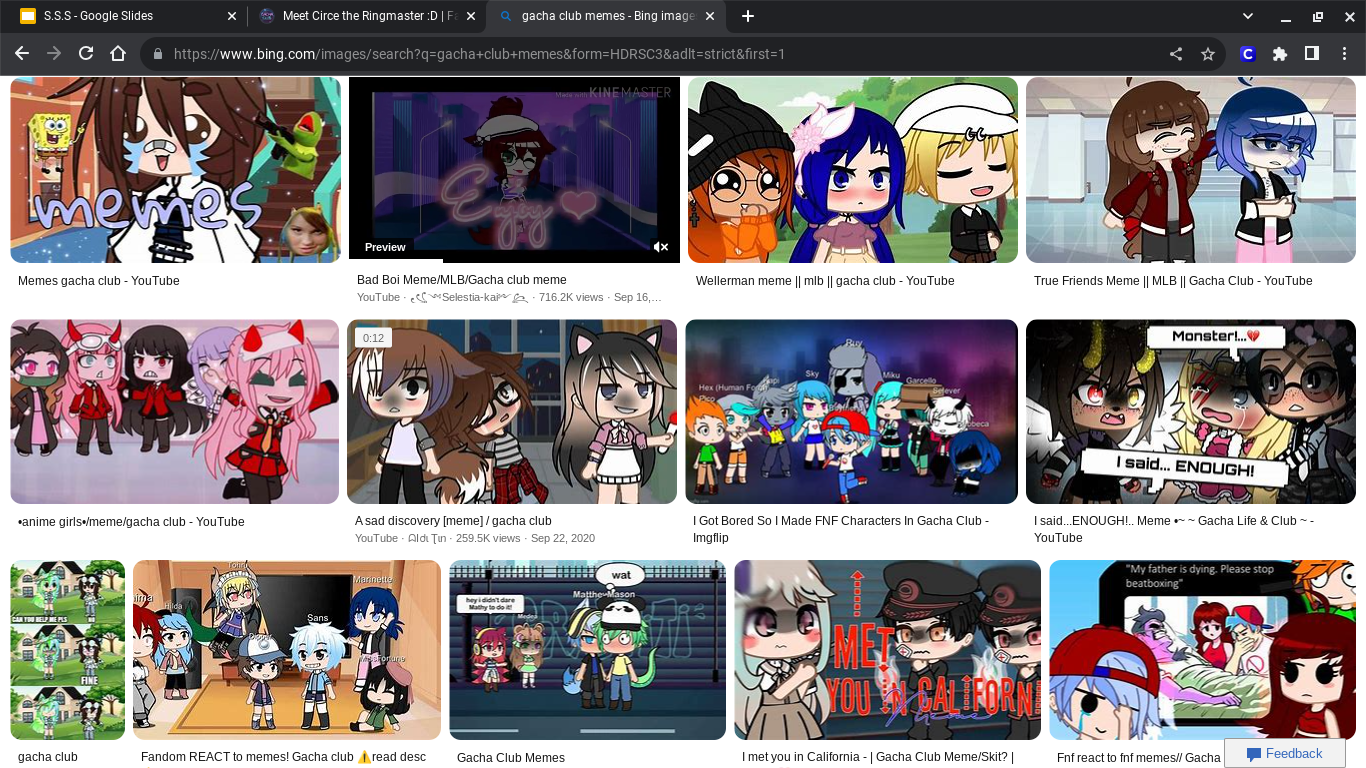Click 'Fandom REACT to memes!' caption

[x=283, y=757]
